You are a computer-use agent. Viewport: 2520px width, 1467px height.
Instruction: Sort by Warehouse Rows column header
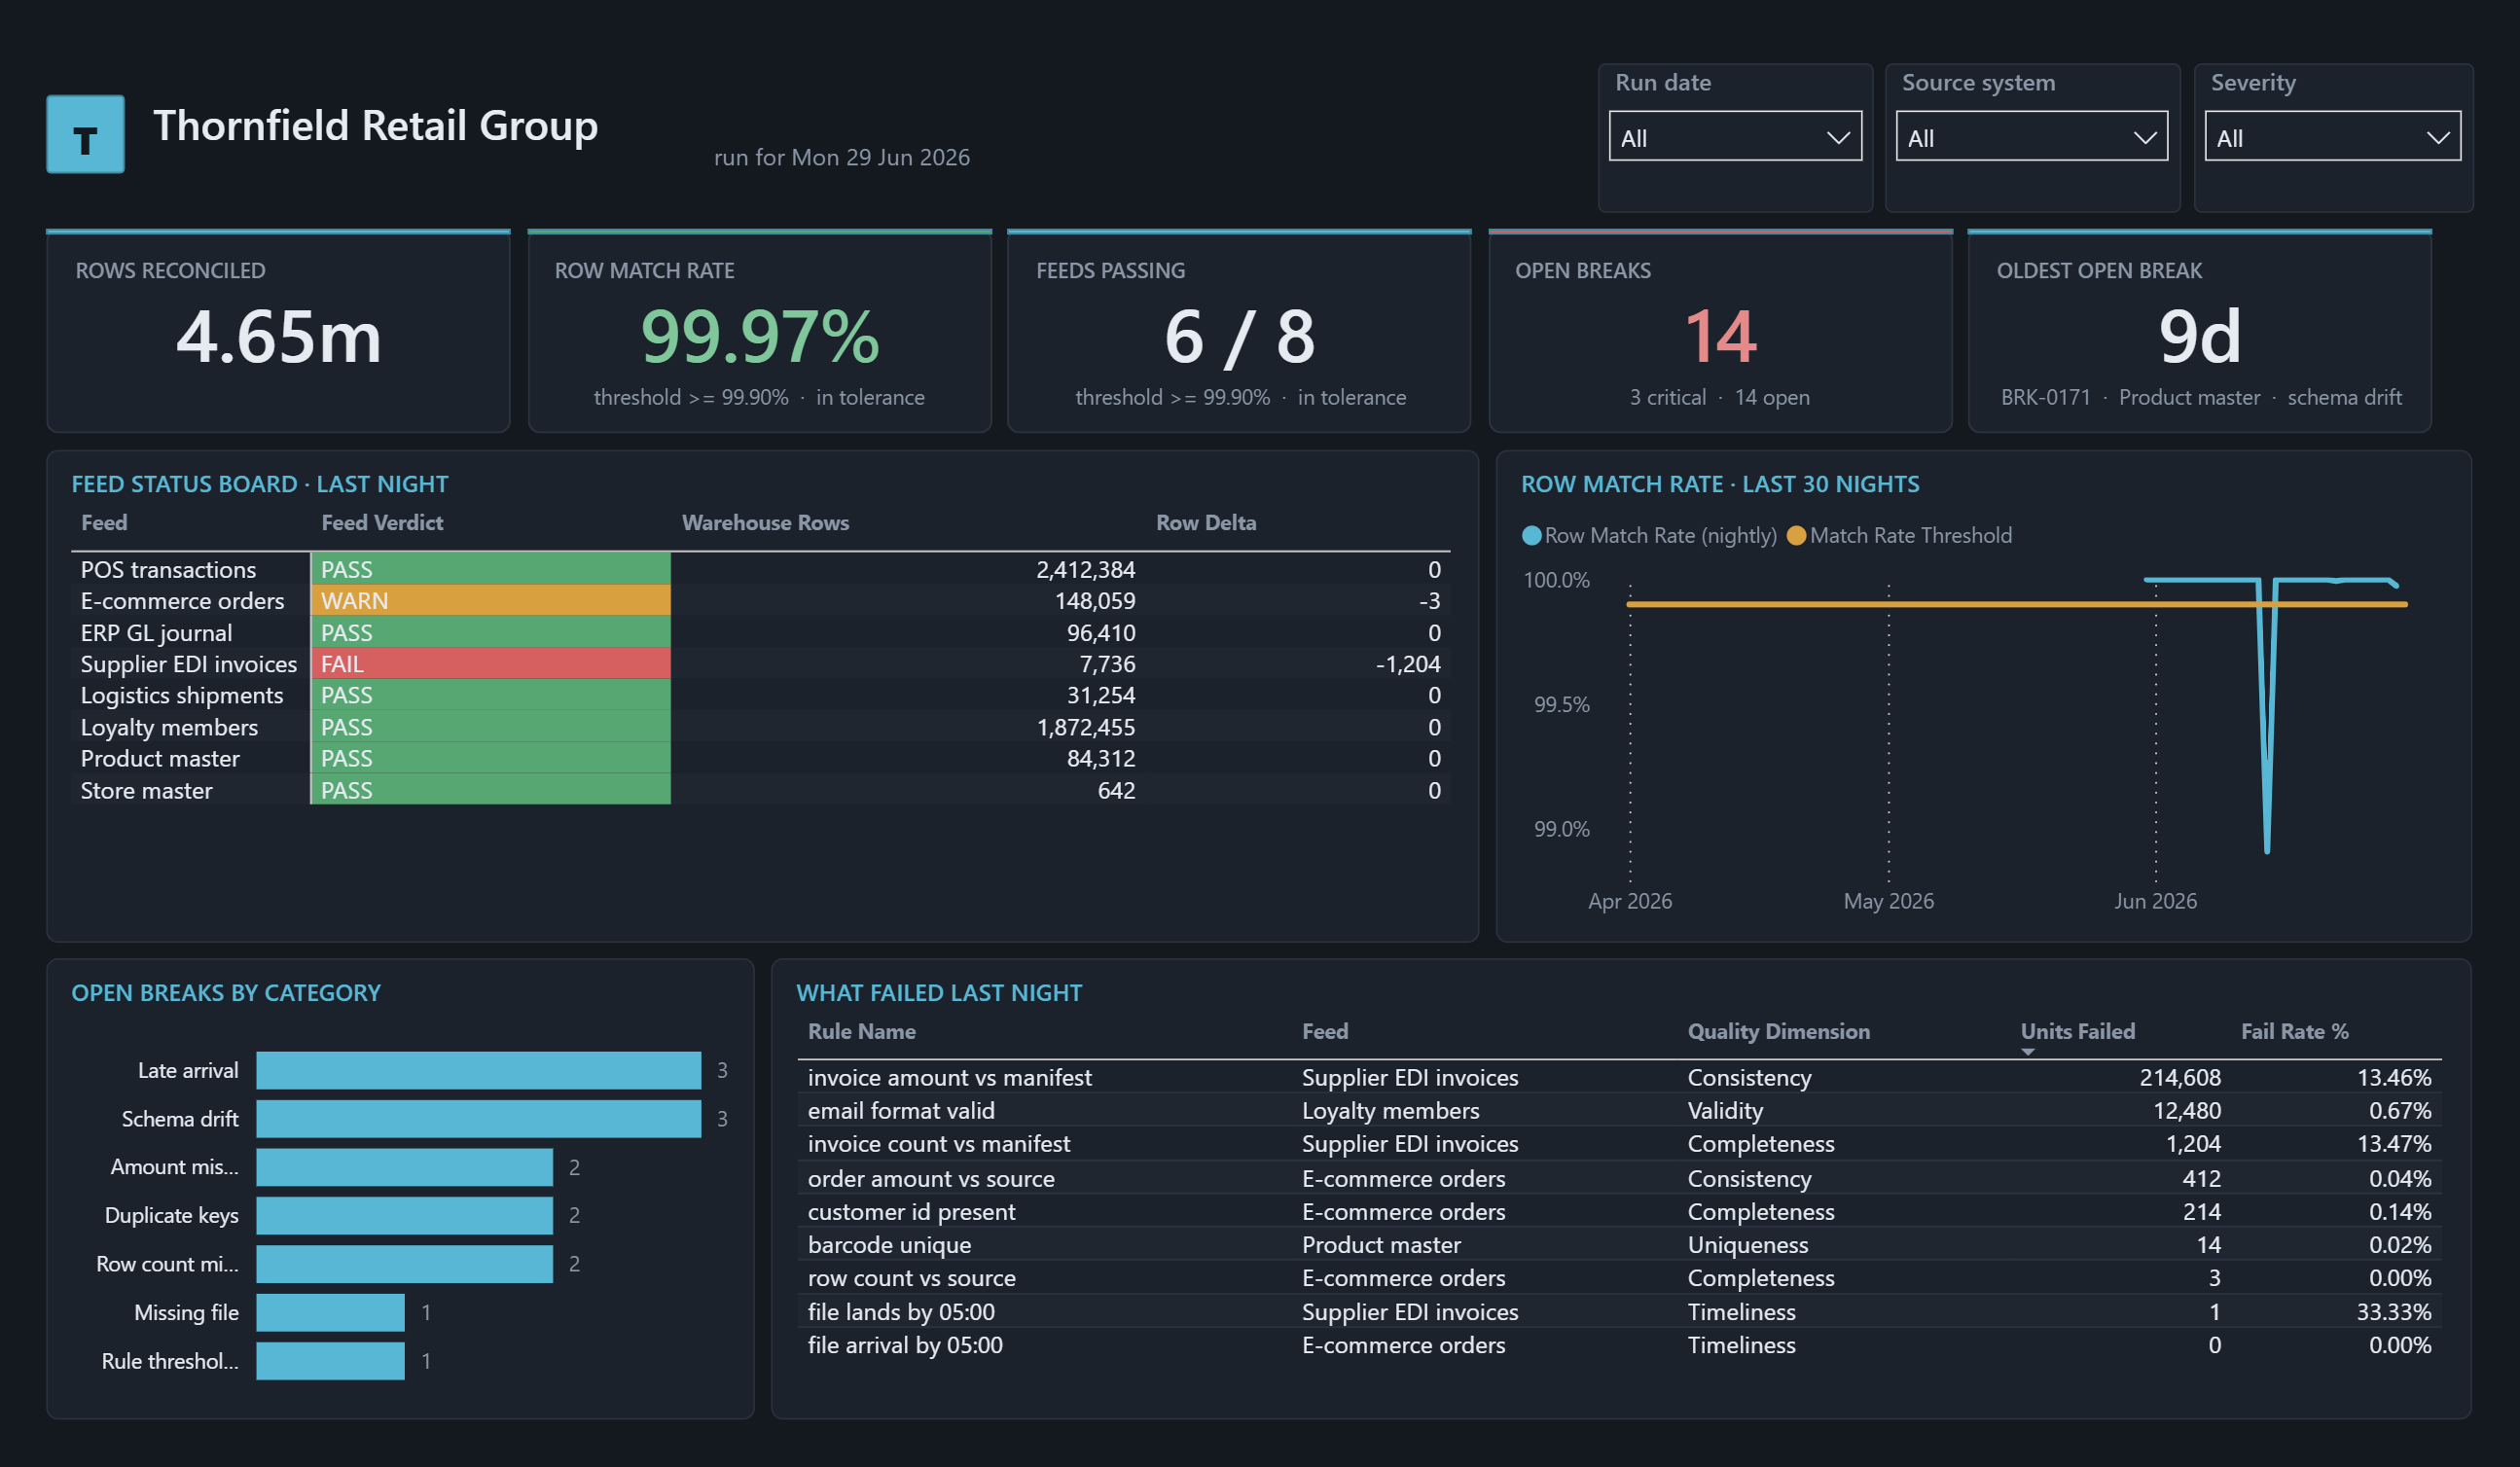[765, 523]
